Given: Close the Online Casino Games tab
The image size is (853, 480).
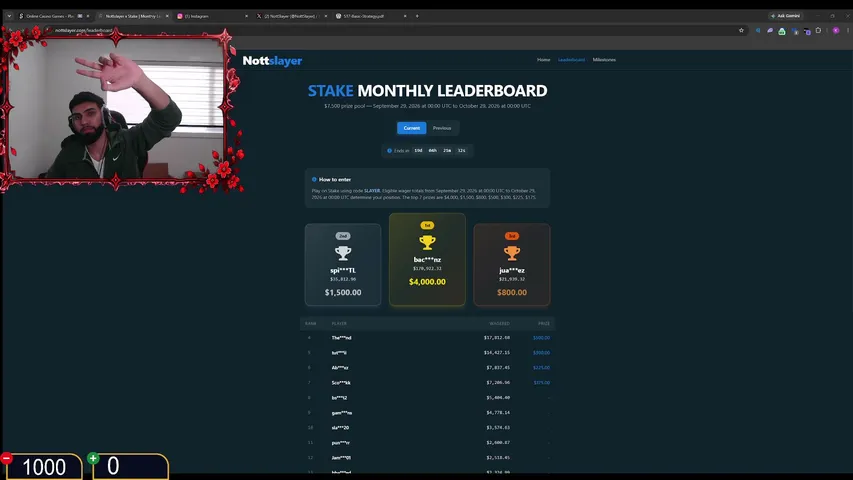Looking at the screenshot, I should (x=88, y=16).
